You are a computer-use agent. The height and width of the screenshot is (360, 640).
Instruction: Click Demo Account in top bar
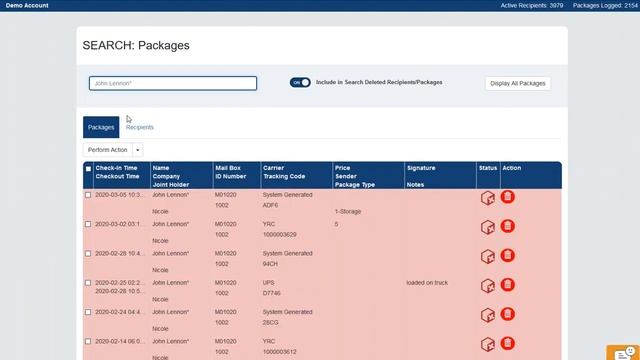(27, 5)
